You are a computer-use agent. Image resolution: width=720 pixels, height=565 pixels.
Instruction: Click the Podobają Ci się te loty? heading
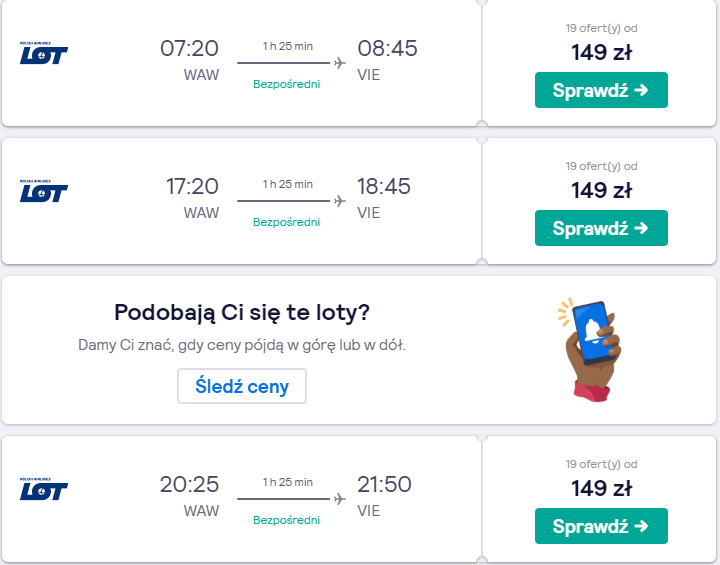click(x=242, y=313)
